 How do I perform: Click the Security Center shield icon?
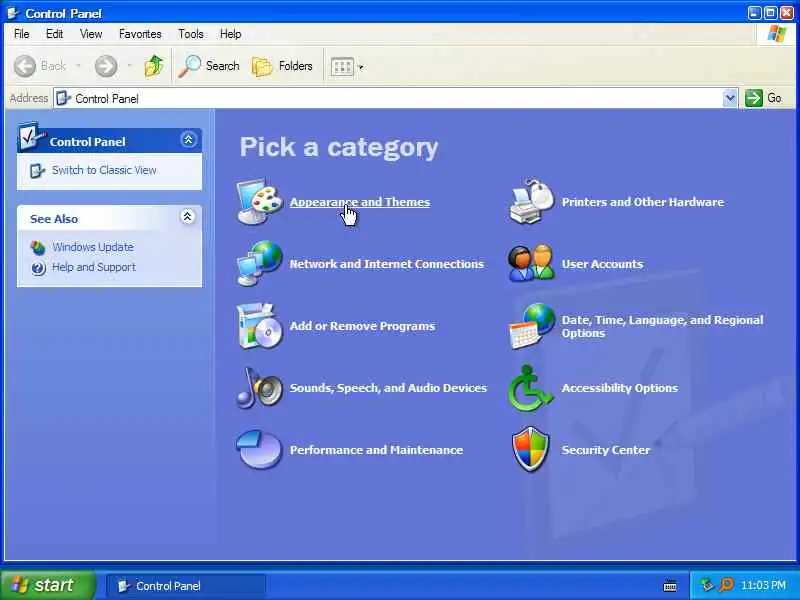click(x=531, y=449)
